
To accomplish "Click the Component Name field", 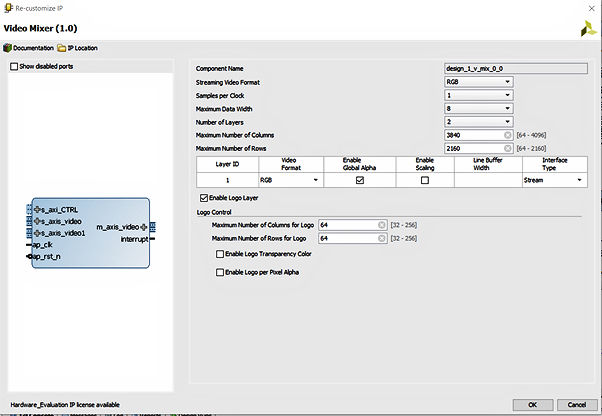I will 516,69.
